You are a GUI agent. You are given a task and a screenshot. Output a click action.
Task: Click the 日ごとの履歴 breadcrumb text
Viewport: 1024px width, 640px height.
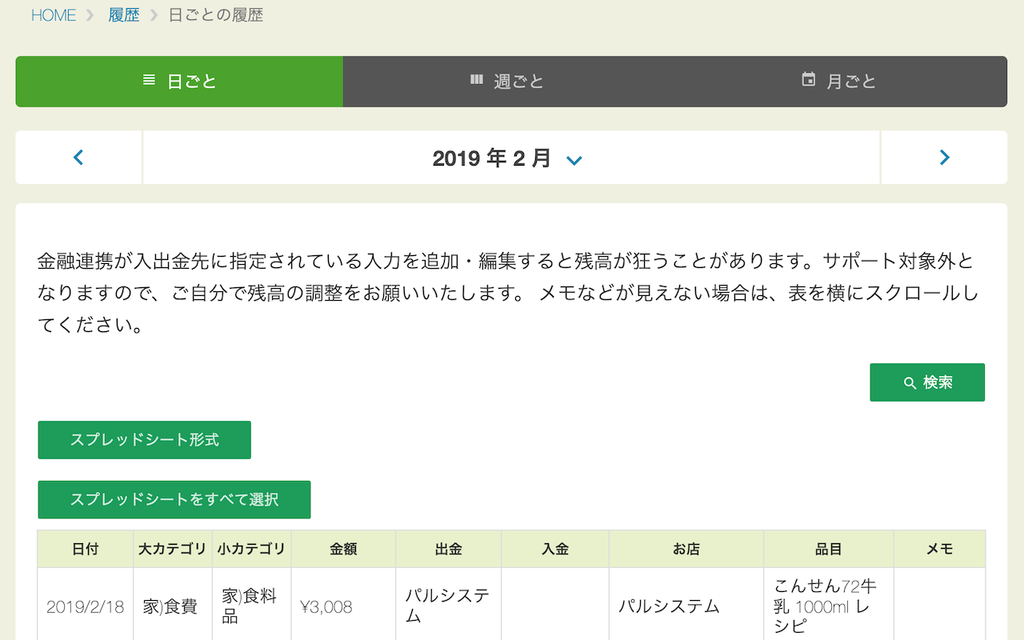coord(216,15)
